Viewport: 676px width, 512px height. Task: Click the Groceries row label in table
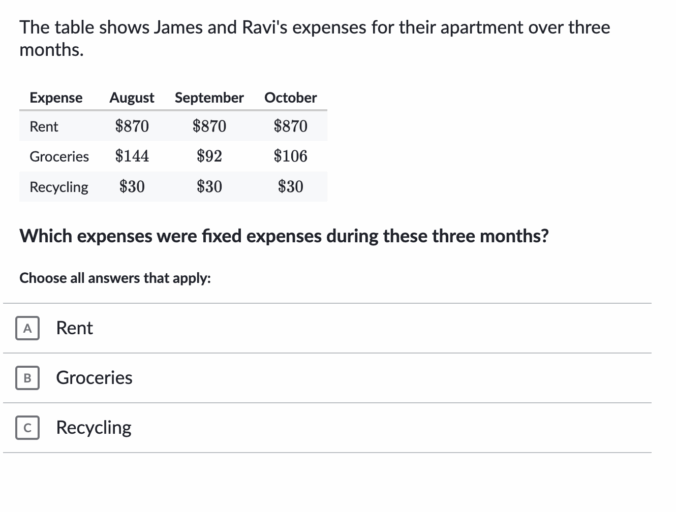click(x=59, y=156)
